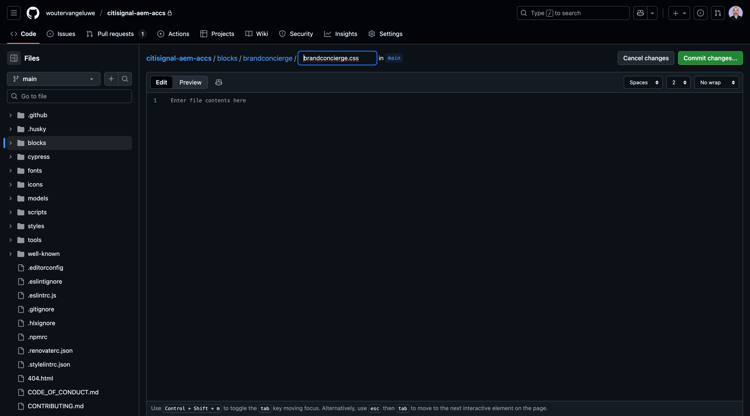
Task: Go to GitHub home via Octocat logo
Action: (x=33, y=13)
